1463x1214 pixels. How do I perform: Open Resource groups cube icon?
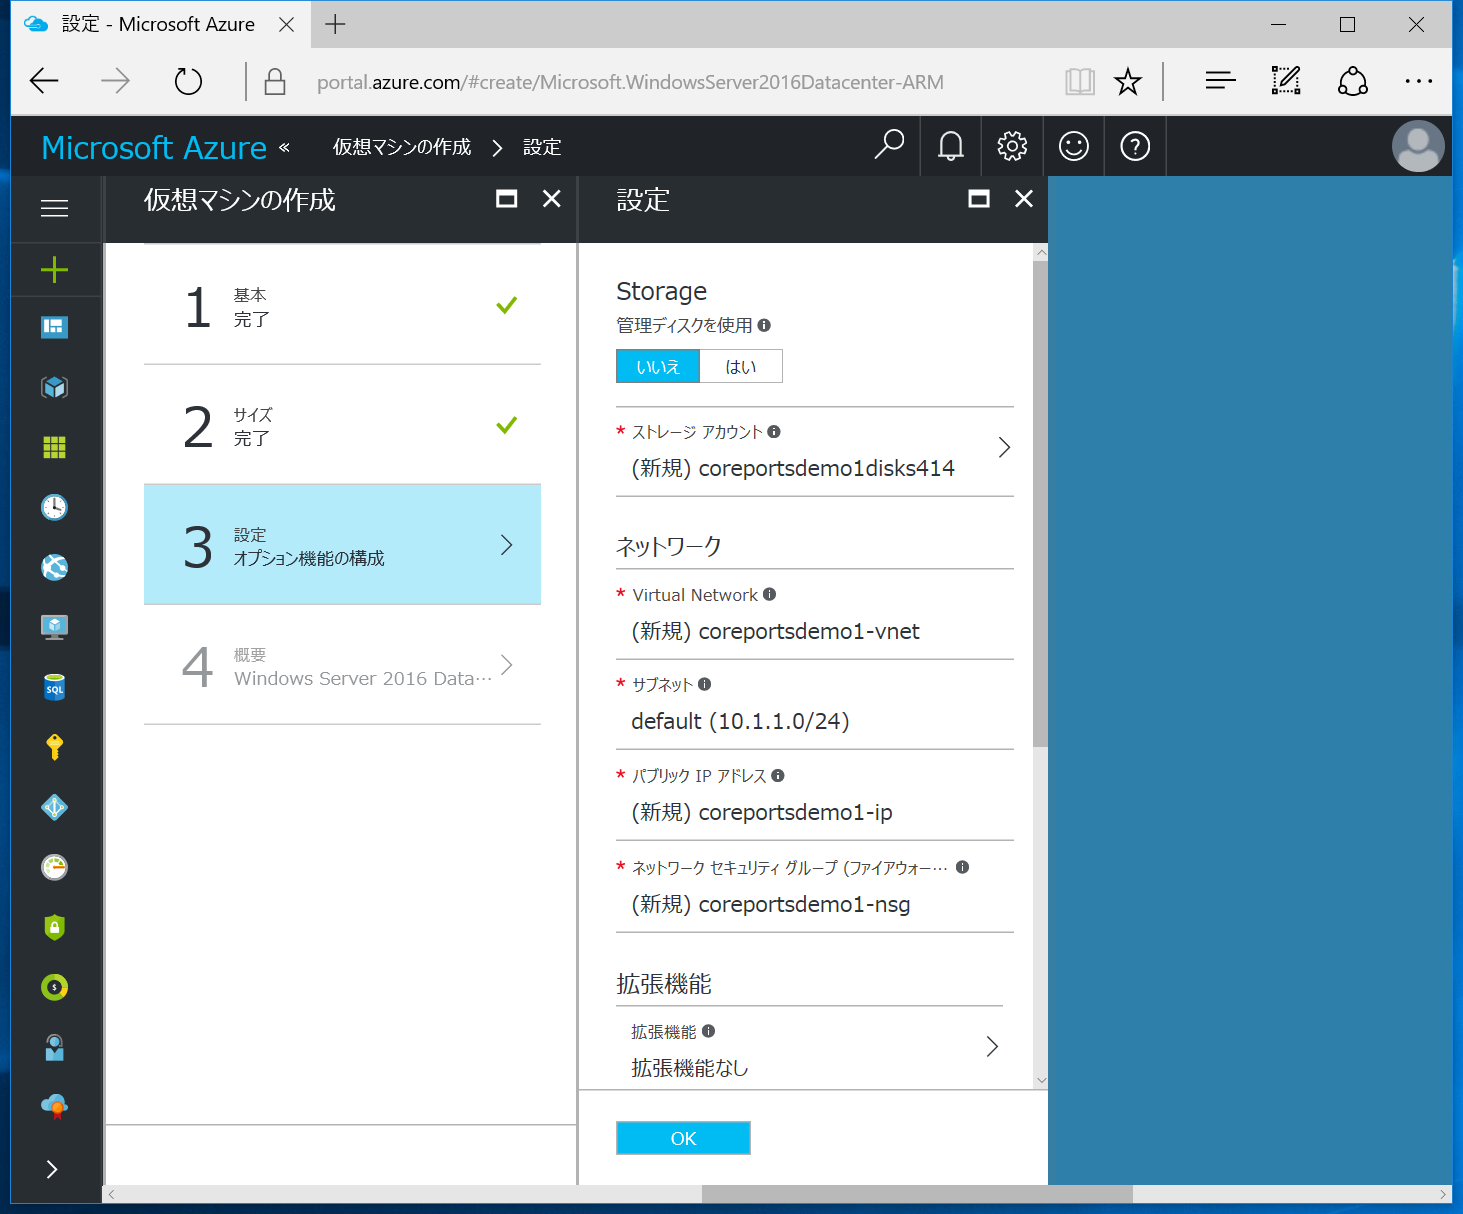[54, 387]
